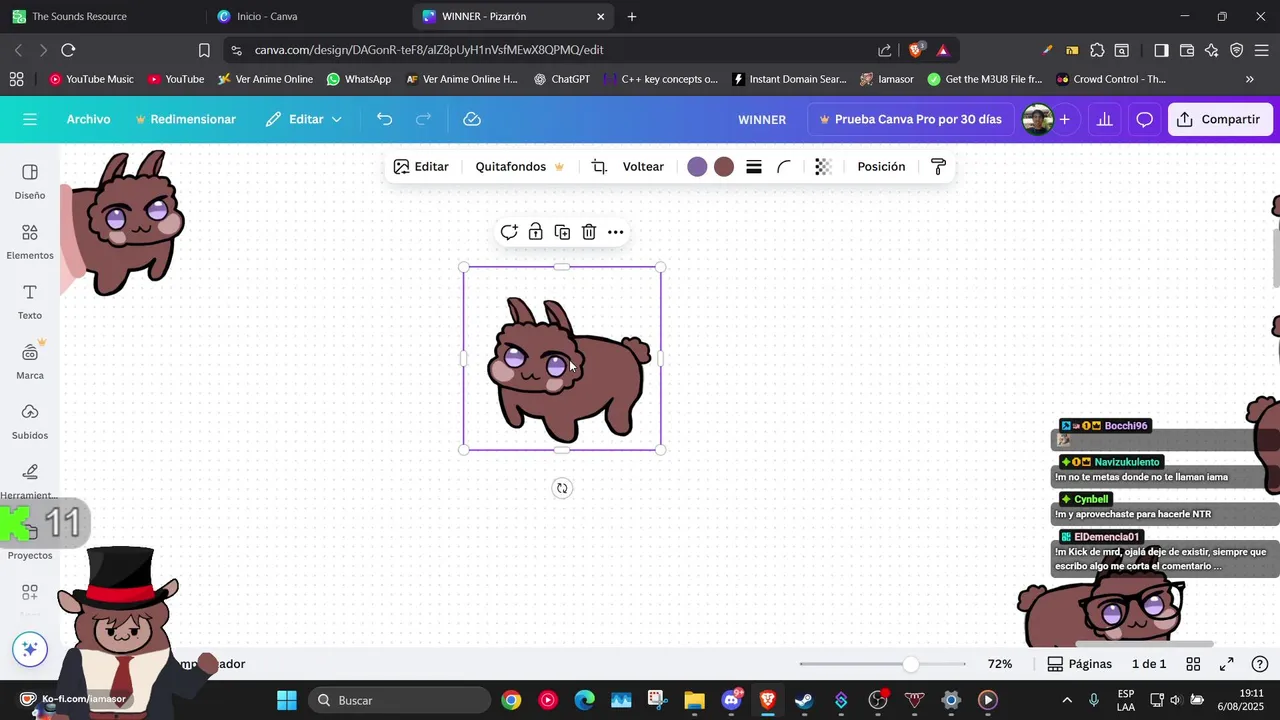This screenshot has height=720, width=1280.
Task: Open the analytics bar chart icon
Action: [x=1105, y=119]
